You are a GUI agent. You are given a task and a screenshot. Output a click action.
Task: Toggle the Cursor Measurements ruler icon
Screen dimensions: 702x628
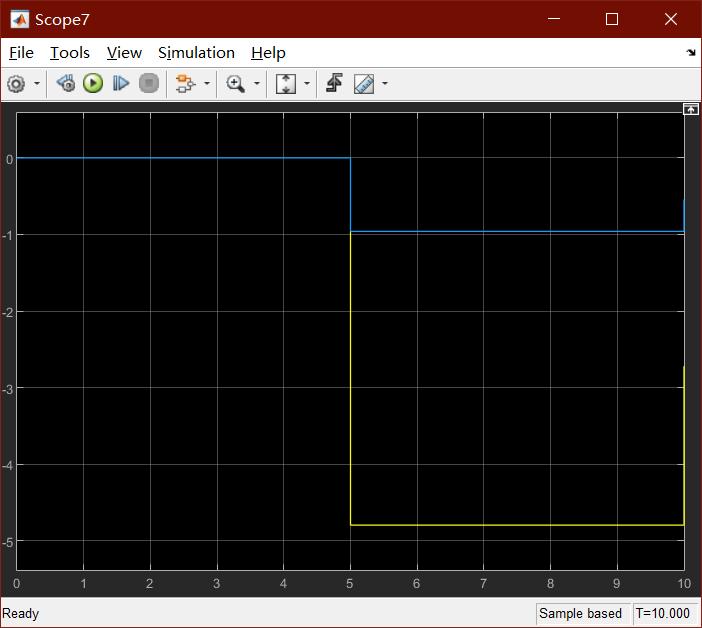tap(364, 84)
